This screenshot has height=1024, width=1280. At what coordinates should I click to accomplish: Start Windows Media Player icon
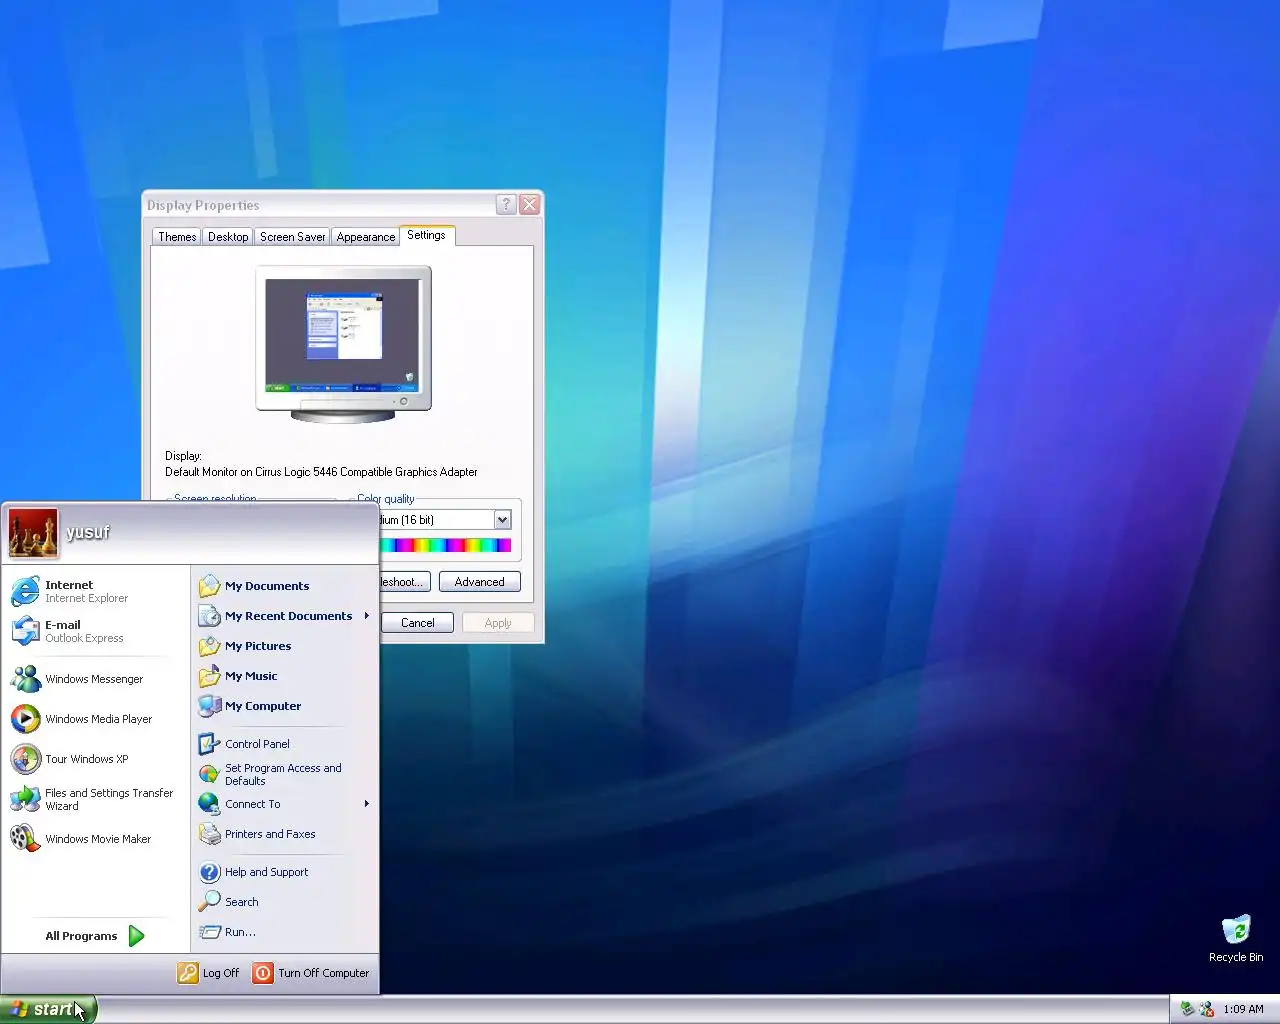pos(25,719)
